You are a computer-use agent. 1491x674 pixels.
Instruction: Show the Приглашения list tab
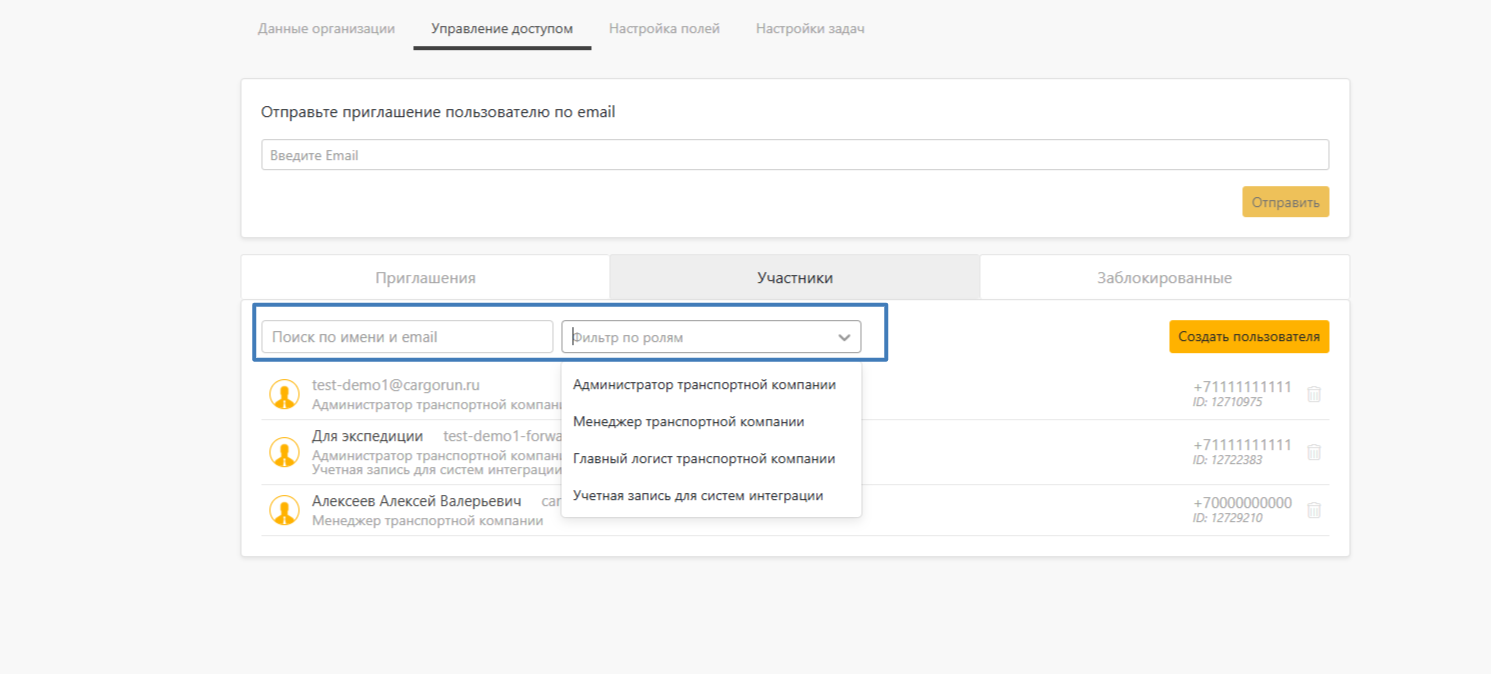(425, 278)
